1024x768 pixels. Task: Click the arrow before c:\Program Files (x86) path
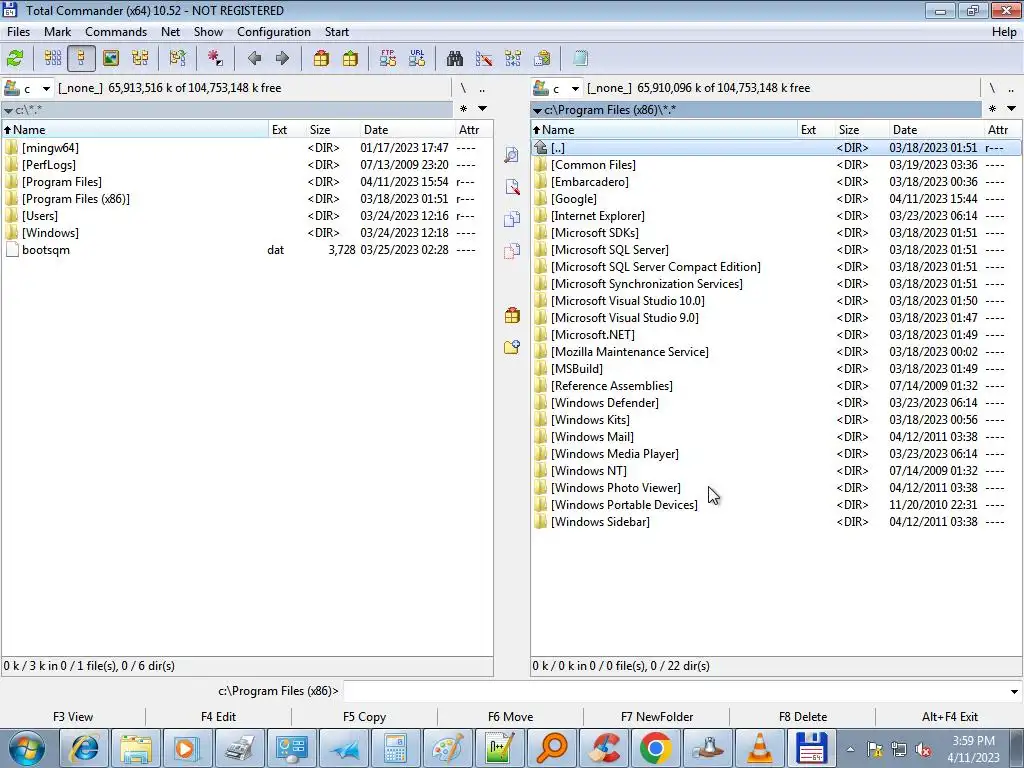click(537, 110)
